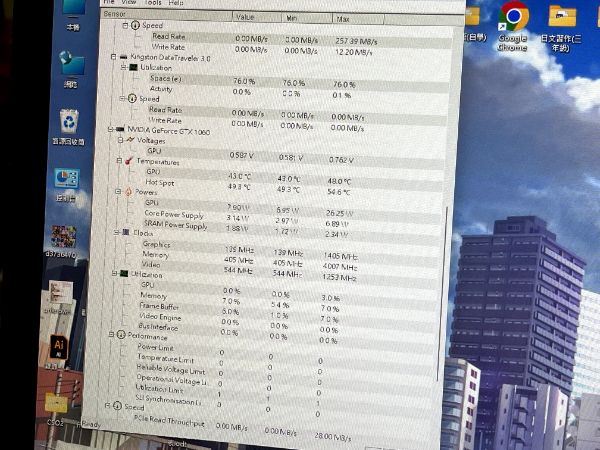Collapse the Voltages group

[x=120, y=140]
